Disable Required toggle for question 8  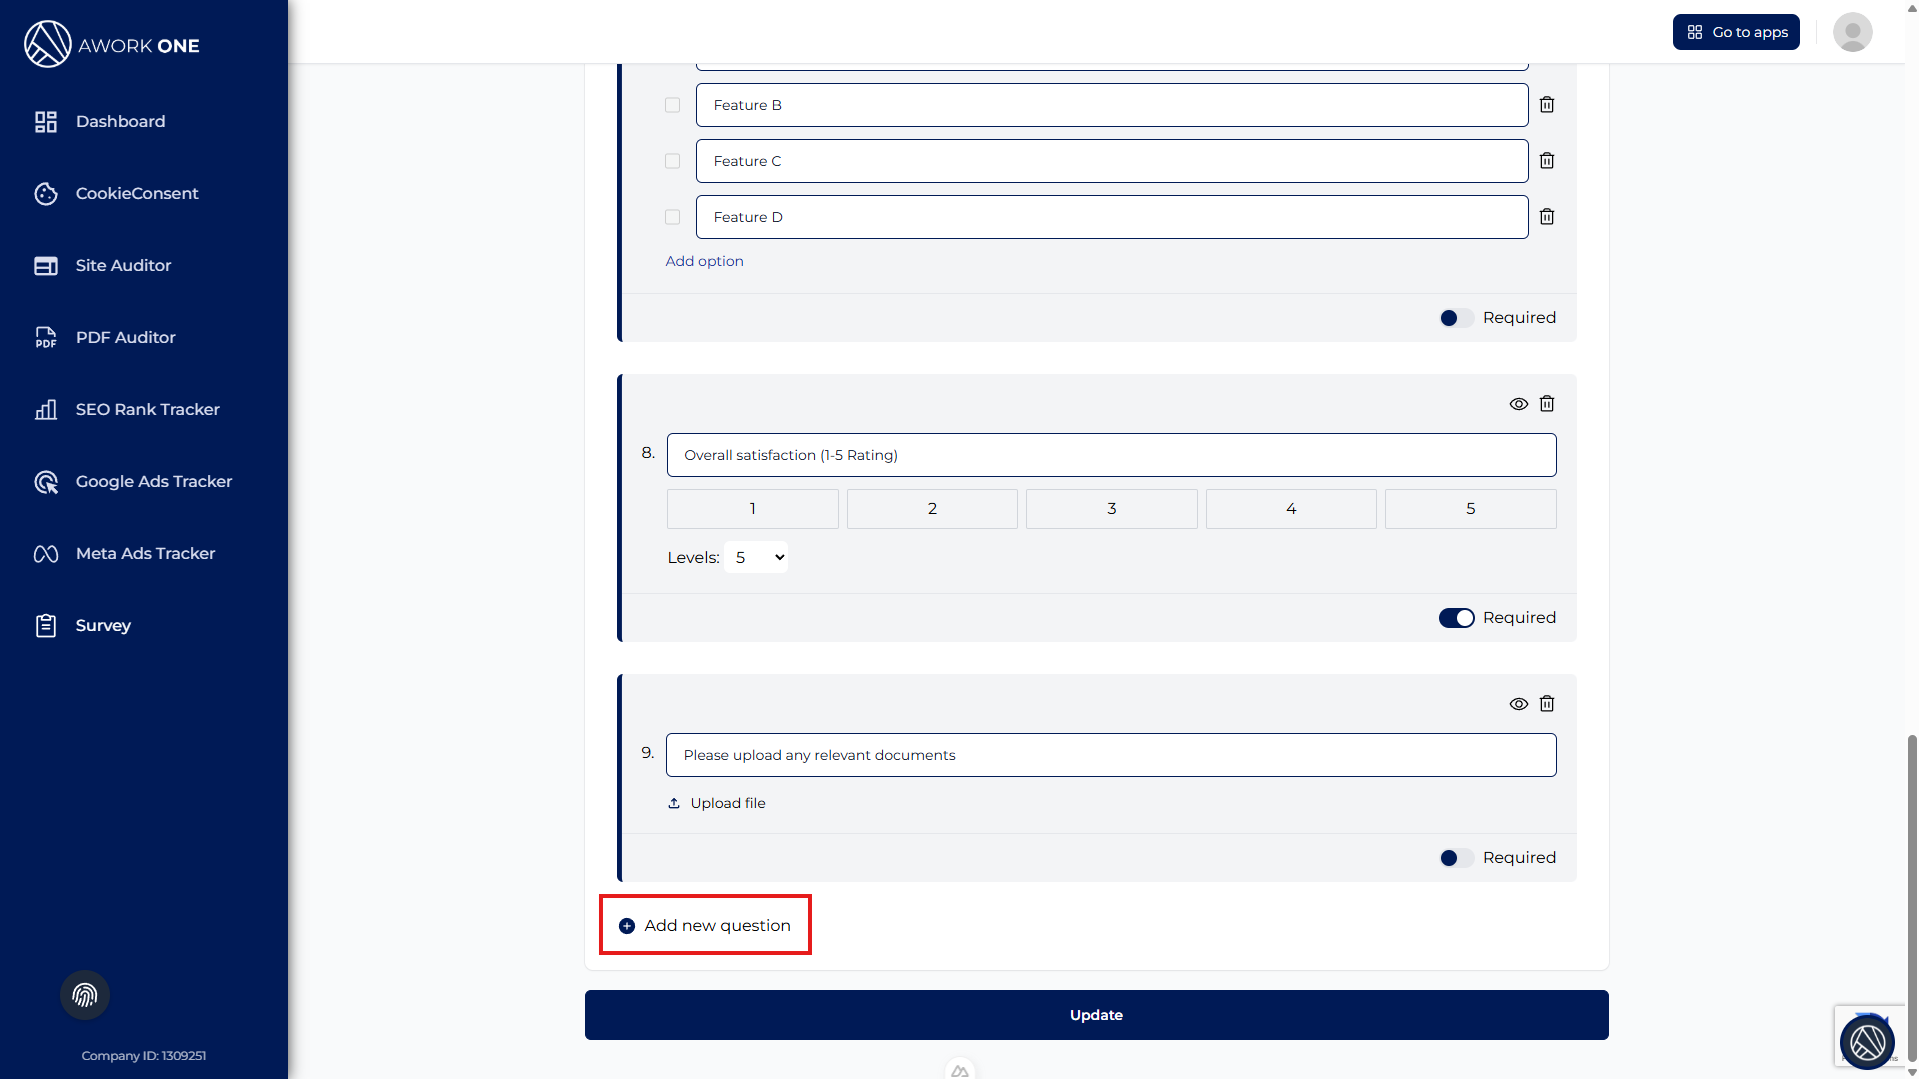coord(1456,618)
